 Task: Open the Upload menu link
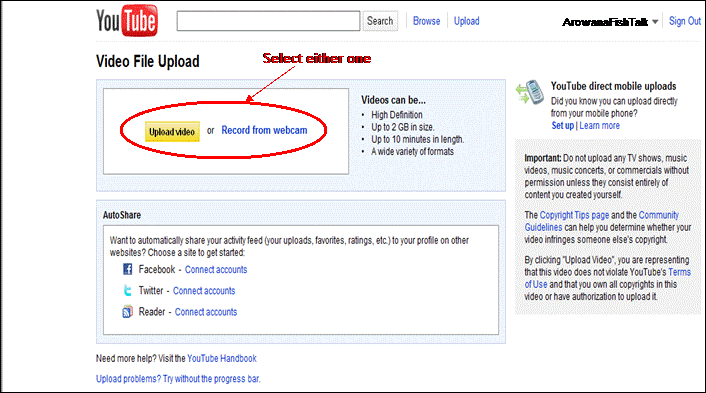tap(466, 21)
